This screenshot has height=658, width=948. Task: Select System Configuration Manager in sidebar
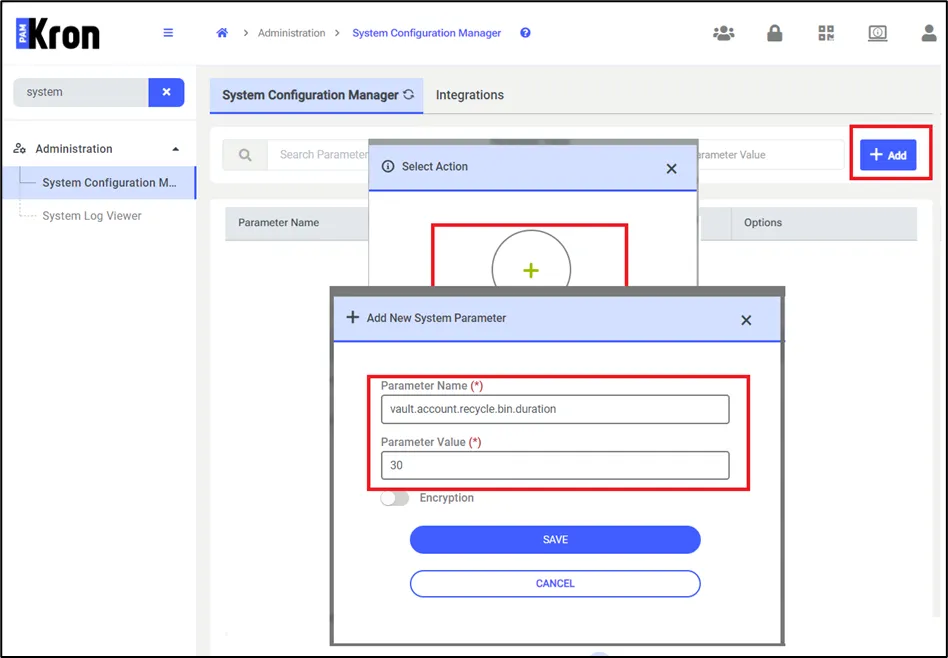click(x=99, y=183)
